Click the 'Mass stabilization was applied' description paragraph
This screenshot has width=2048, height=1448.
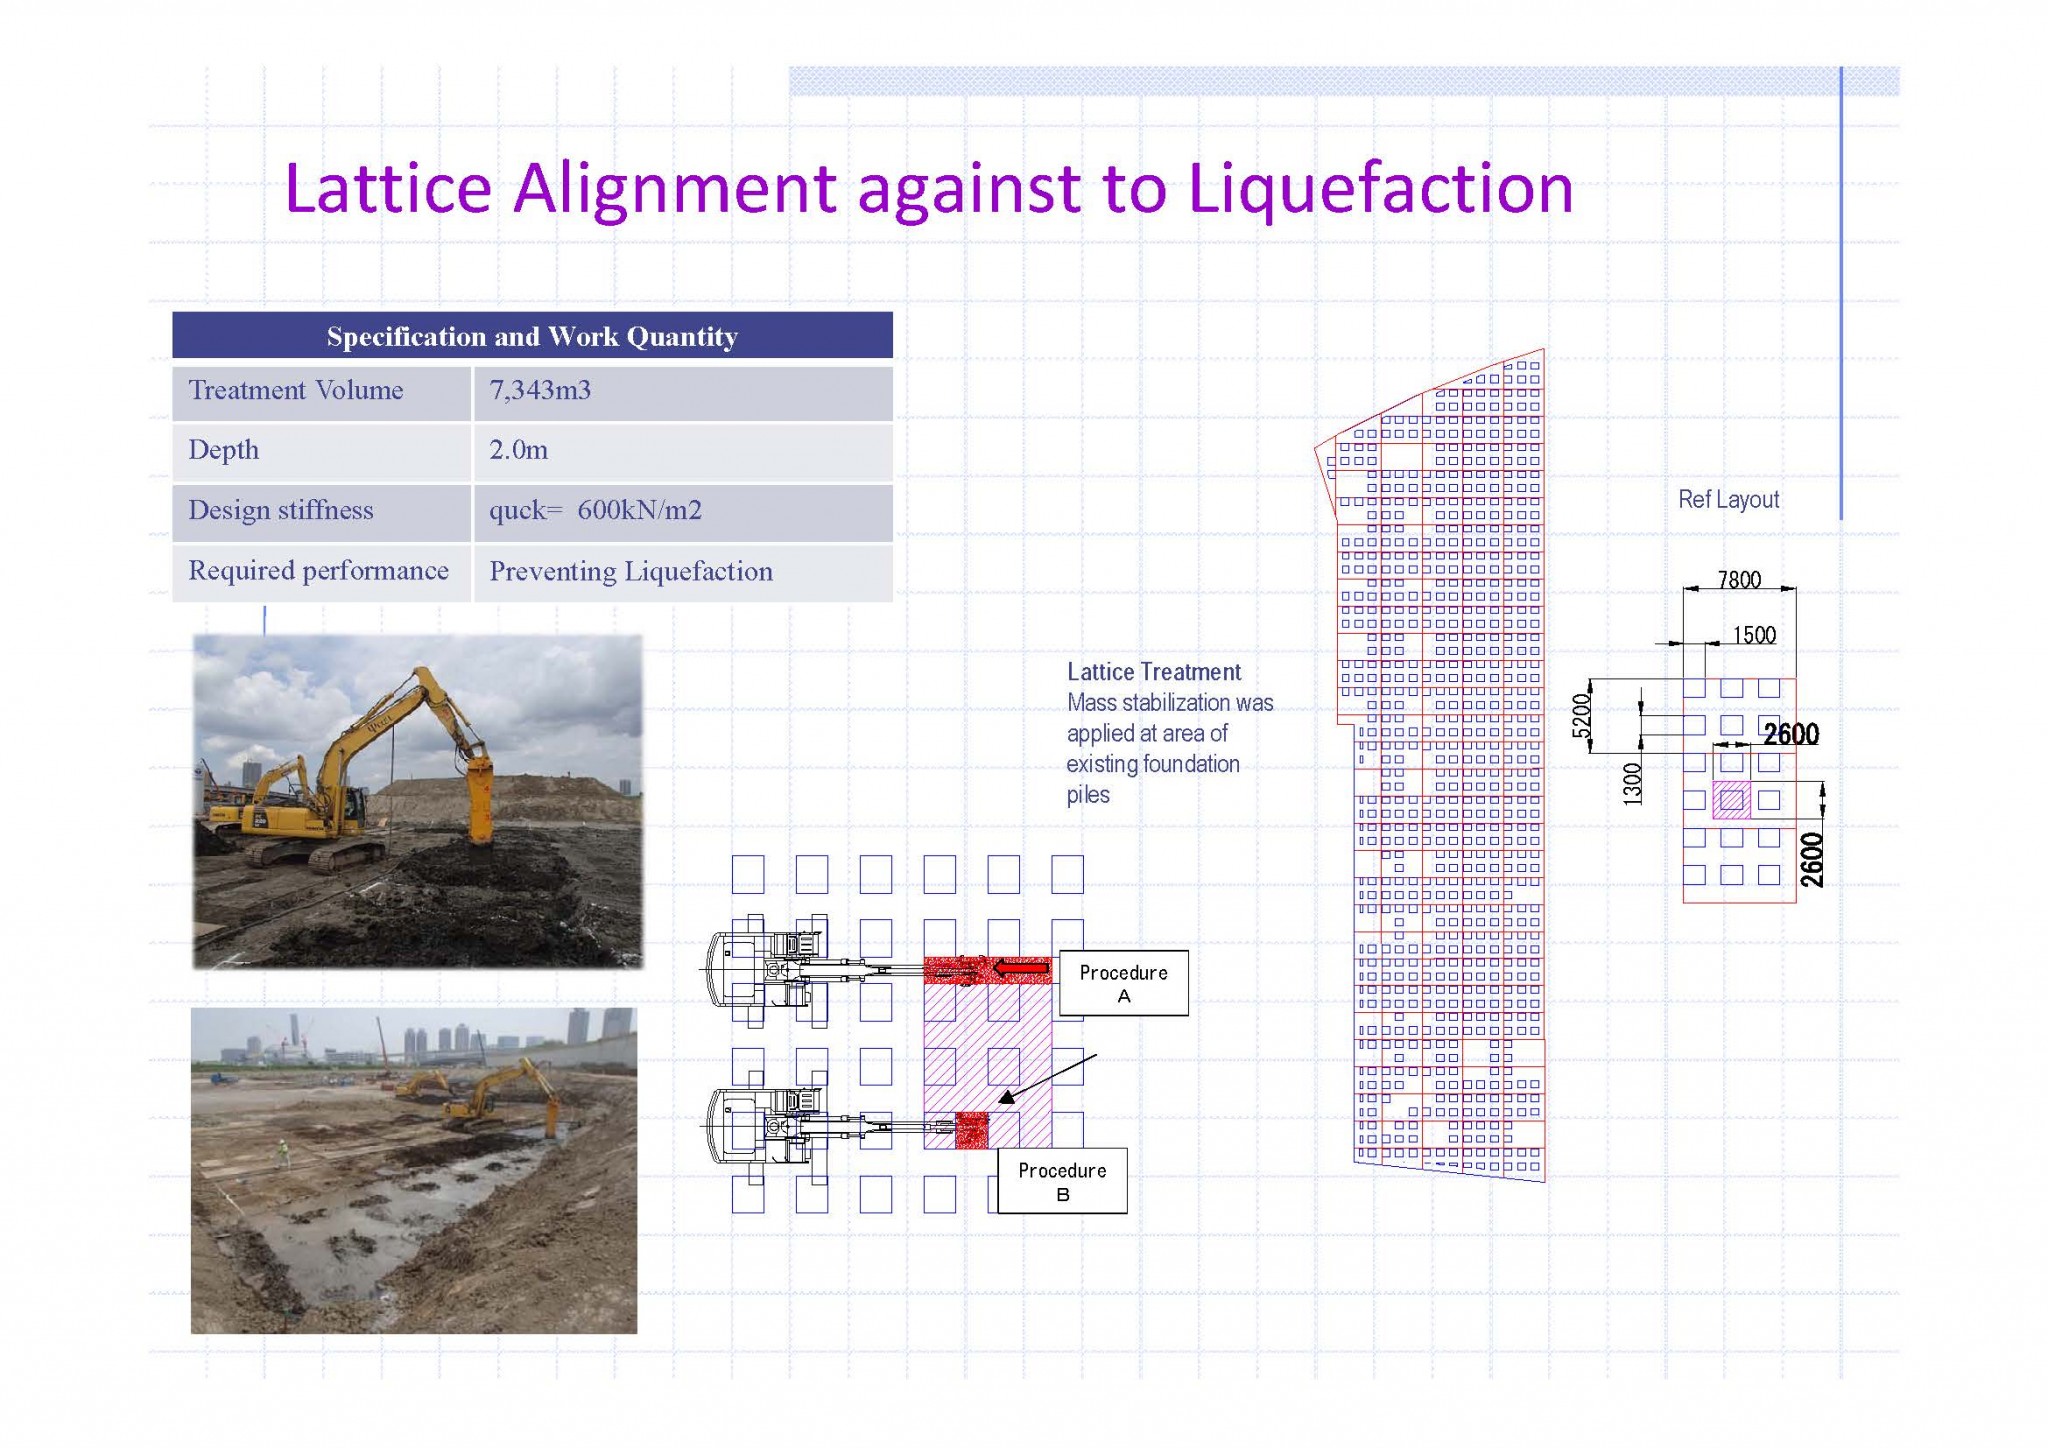[1169, 749]
